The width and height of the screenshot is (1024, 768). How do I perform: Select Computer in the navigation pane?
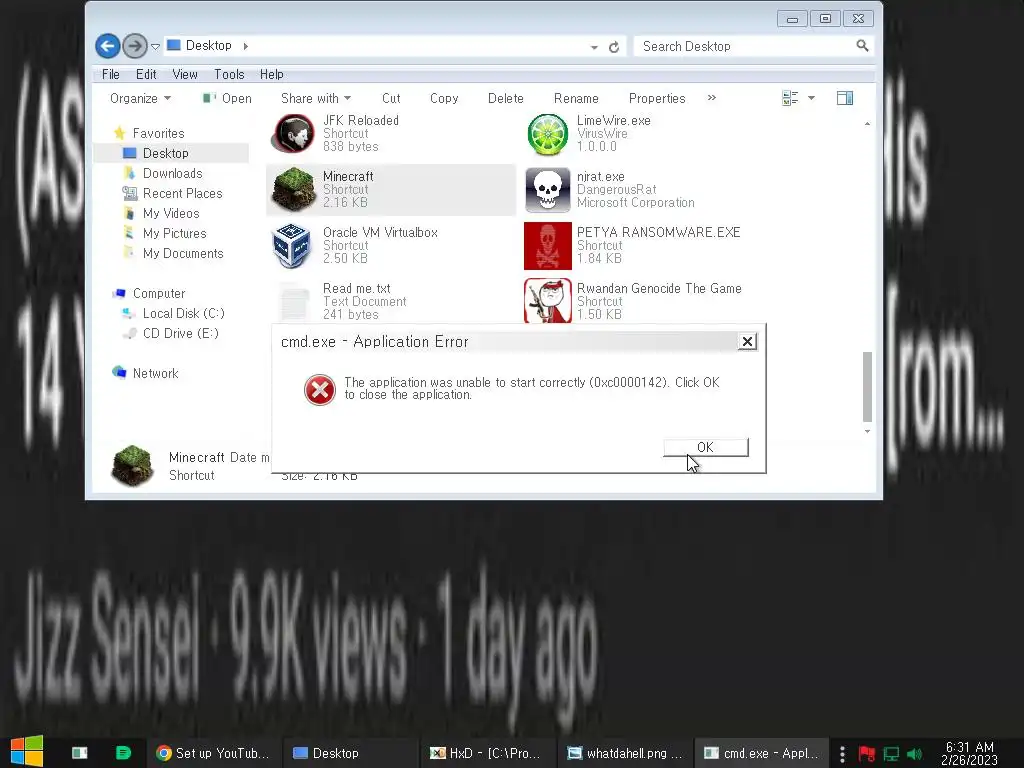[x=159, y=294]
